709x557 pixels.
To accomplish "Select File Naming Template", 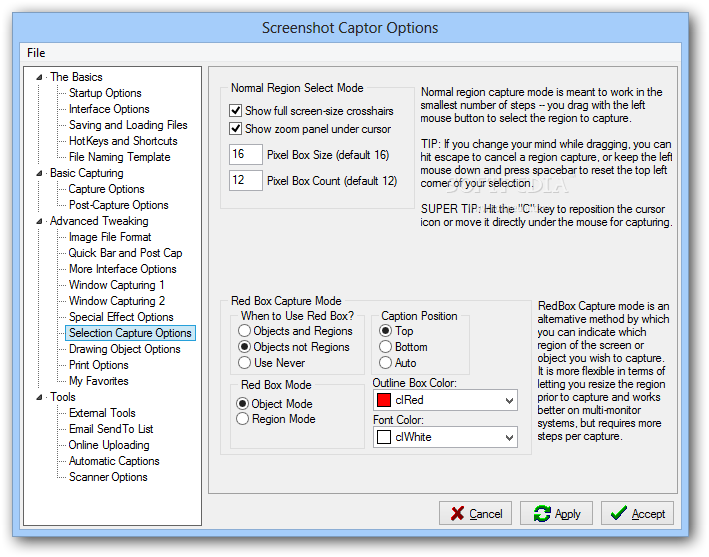I will pyautogui.click(x=119, y=157).
